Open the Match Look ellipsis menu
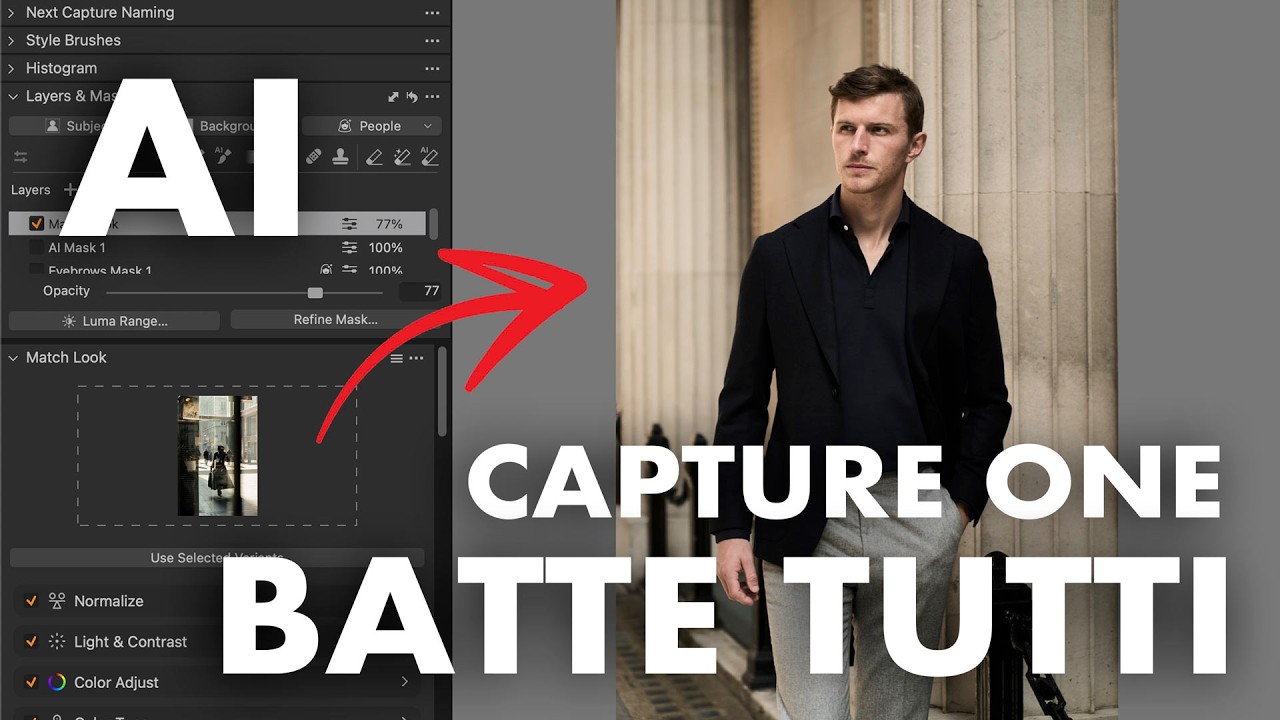The width and height of the screenshot is (1280, 720). coord(416,358)
